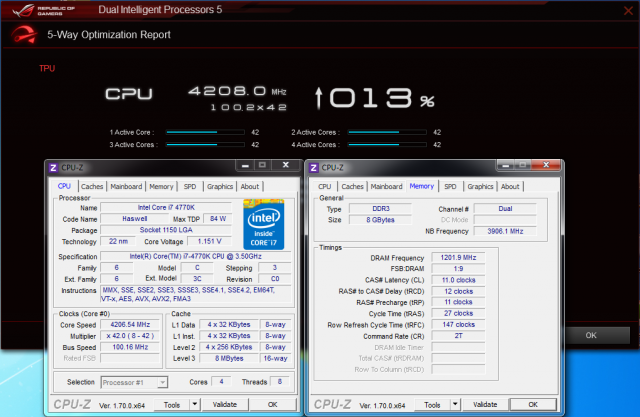Click the CPU frequency reading 4208.0 MHz
The image size is (640, 417).
pyautogui.click(x=237, y=91)
